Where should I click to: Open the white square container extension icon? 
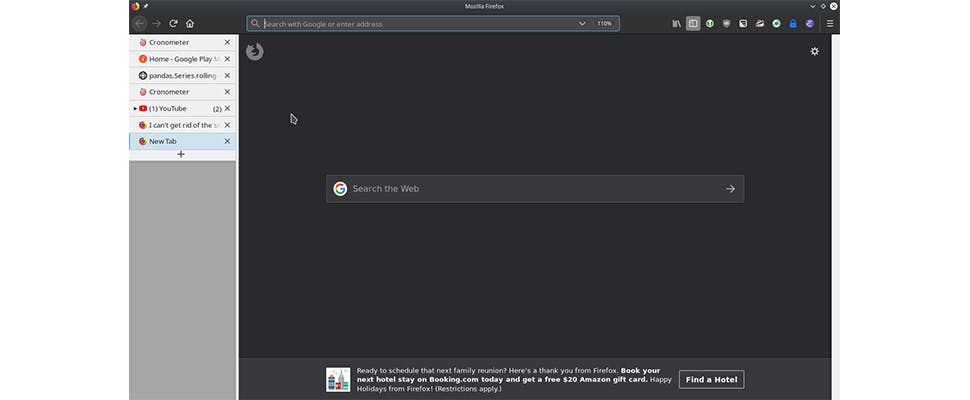point(743,23)
